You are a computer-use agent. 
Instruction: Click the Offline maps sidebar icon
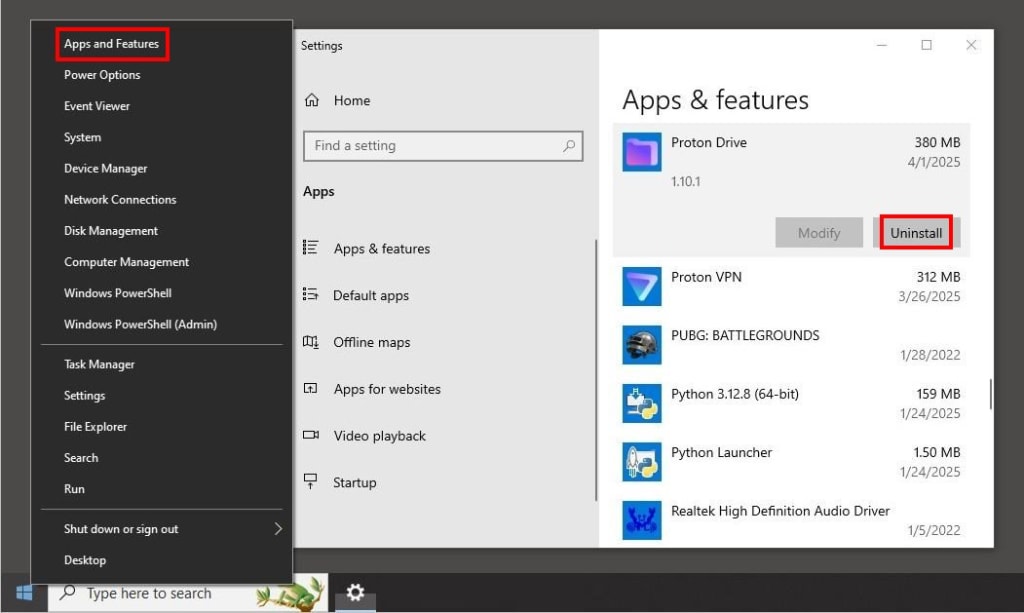point(311,341)
